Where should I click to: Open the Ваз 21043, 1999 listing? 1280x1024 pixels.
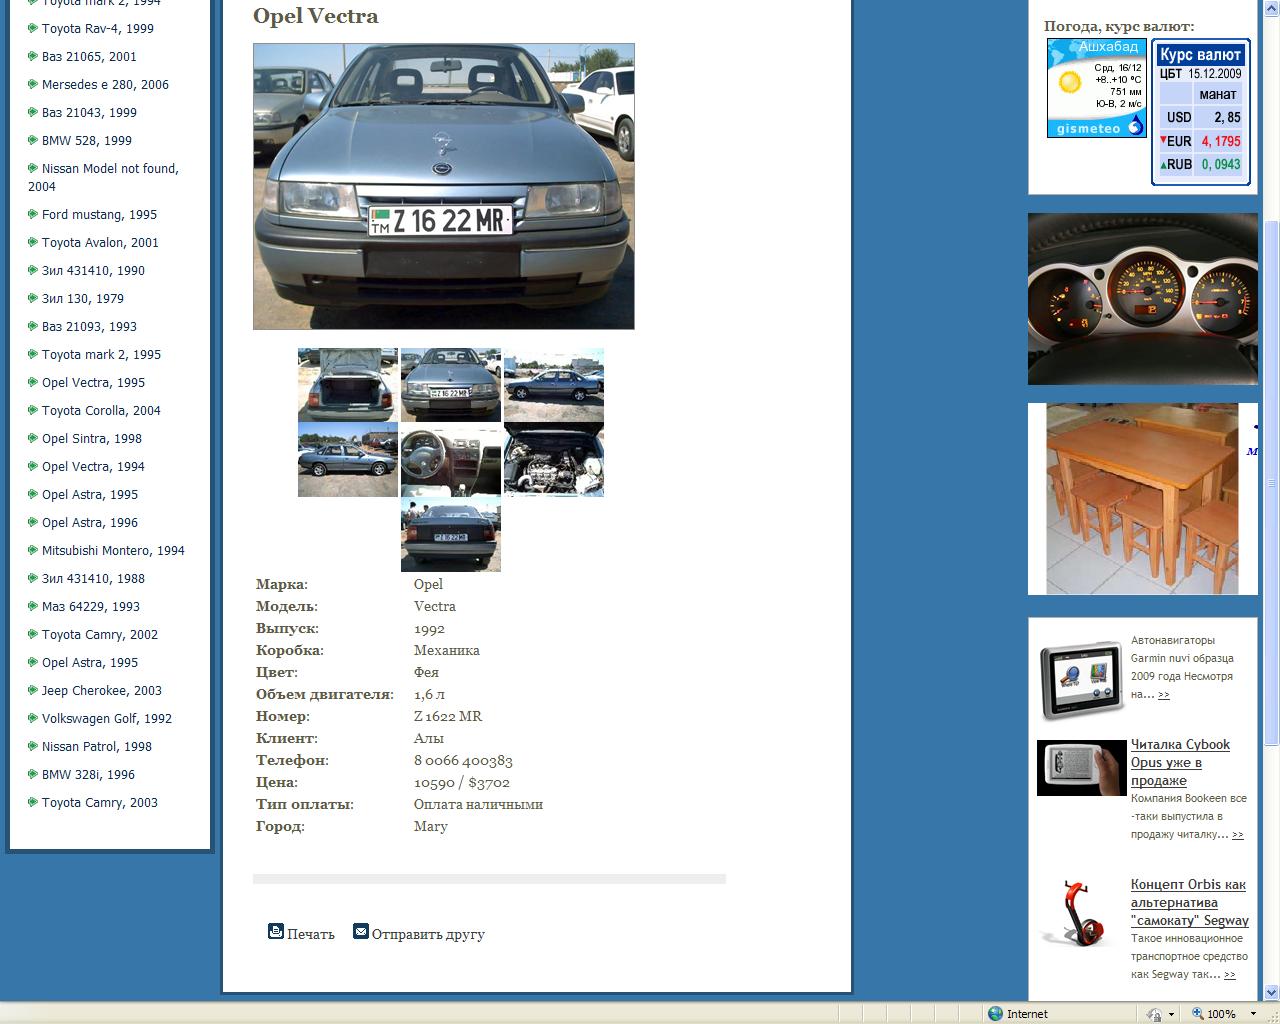(x=89, y=112)
